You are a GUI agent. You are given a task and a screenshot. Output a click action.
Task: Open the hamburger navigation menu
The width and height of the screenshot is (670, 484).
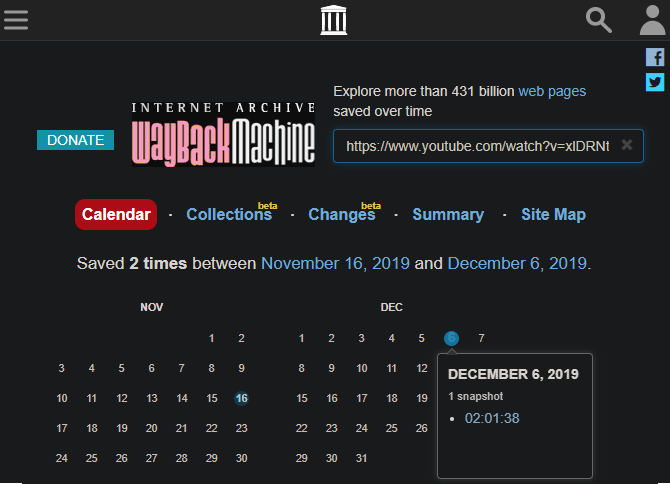pyautogui.click(x=16, y=20)
